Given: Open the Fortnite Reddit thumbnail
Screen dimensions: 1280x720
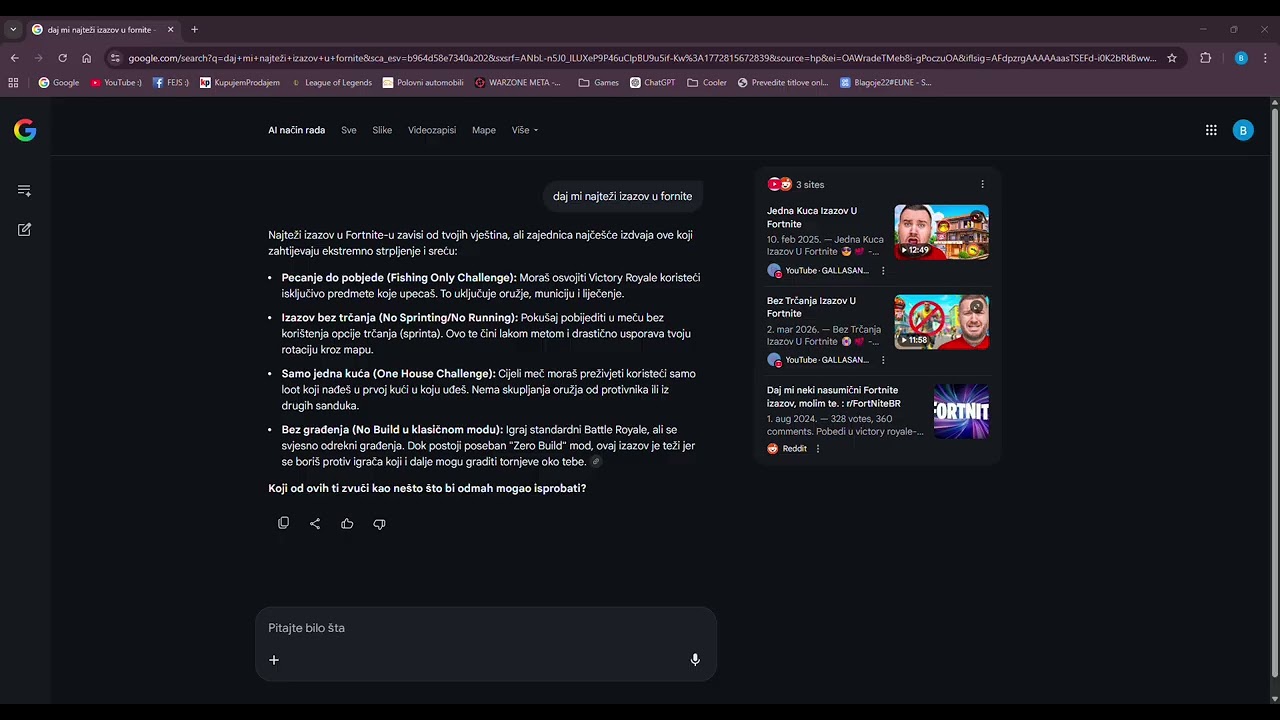Looking at the screenshot, I should point(961,411).
